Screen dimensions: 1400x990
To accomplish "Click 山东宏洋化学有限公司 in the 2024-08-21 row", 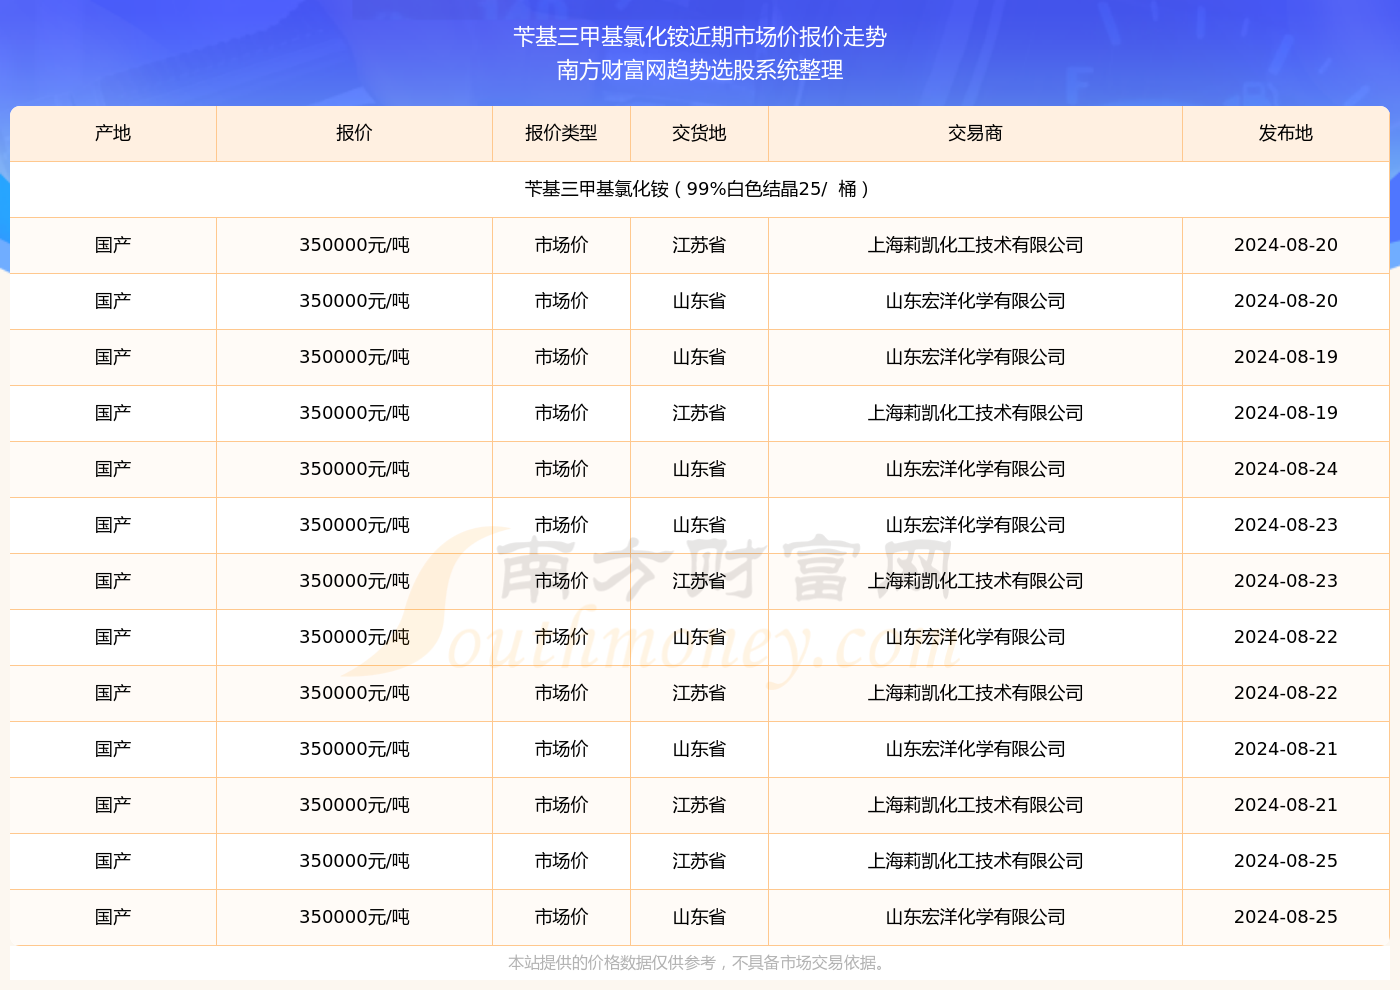I will [975, 749].
